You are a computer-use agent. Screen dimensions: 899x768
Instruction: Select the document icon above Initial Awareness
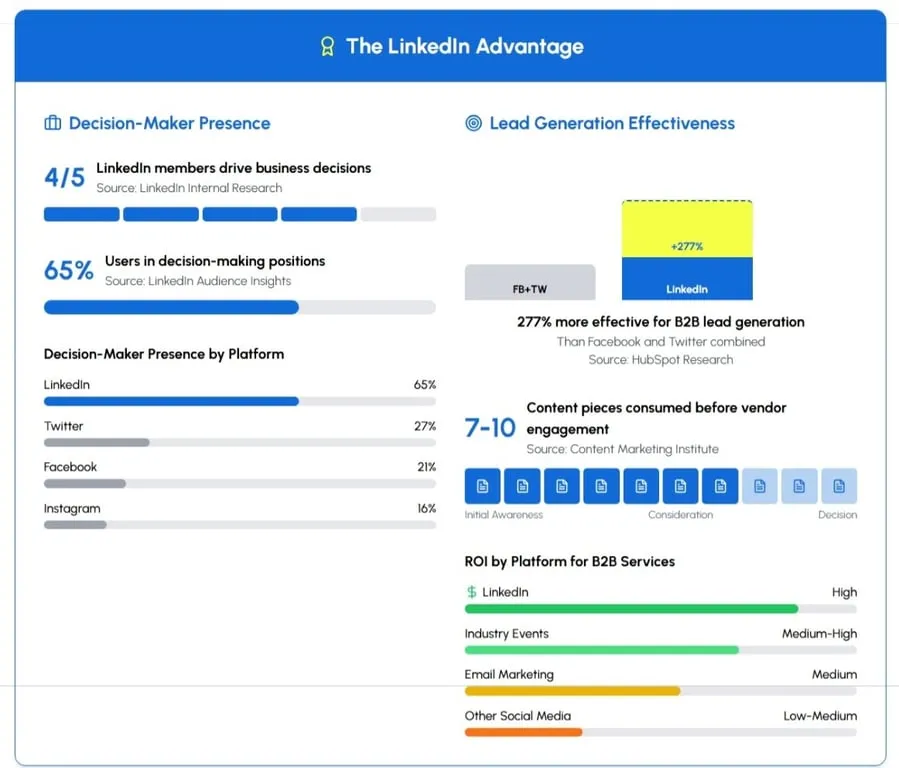pyautogui.click(x=483, y=485)
